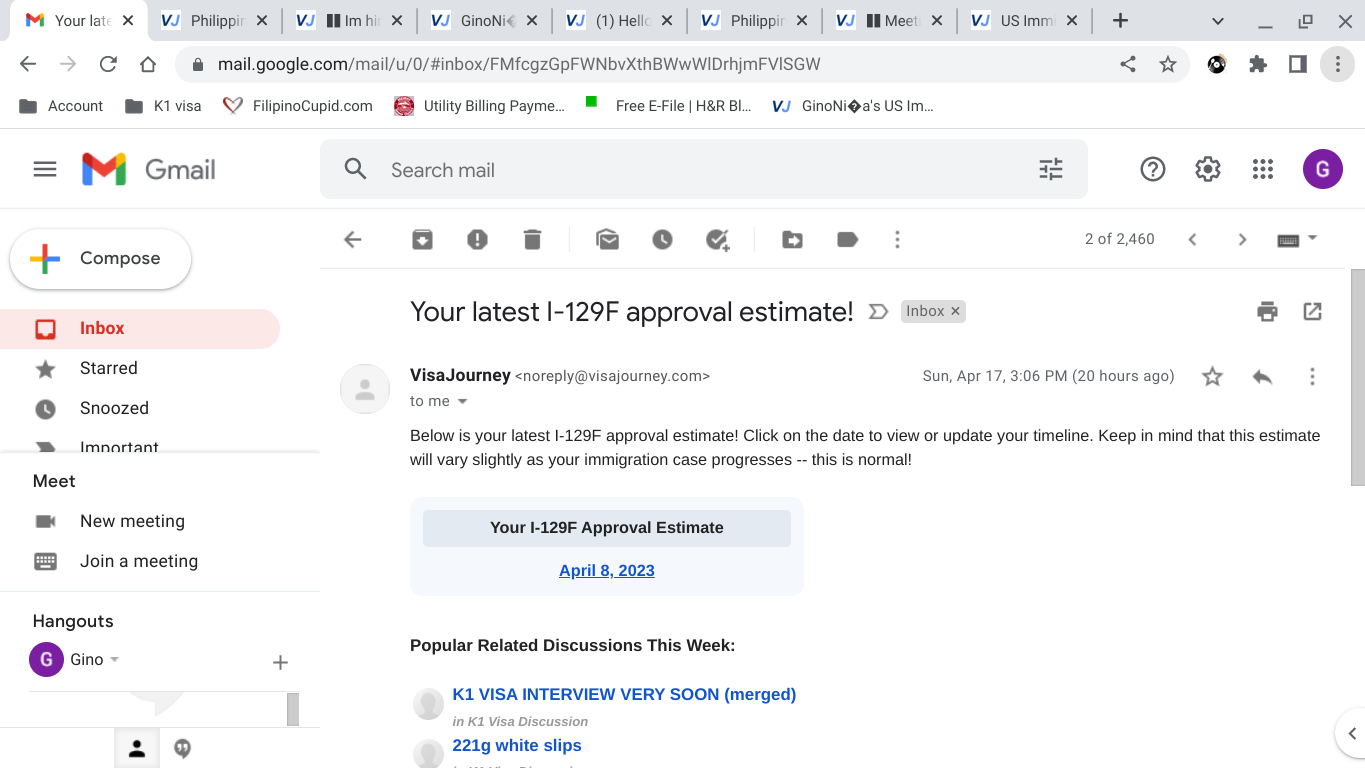Open input tools keyboard dropdown
1365x768 pixels.
click(x=1298, y=239)
